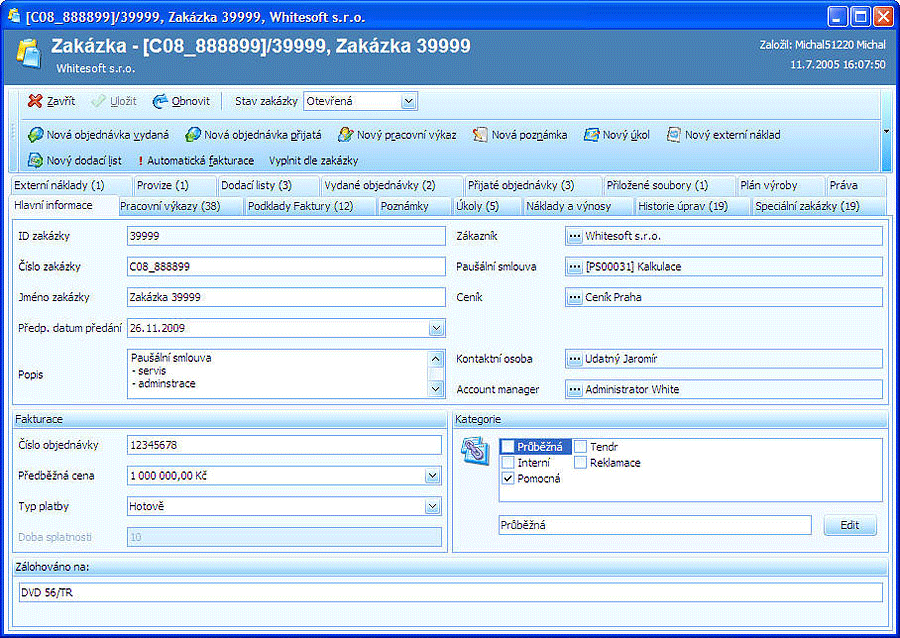Add a new note via Nová poznámka

[520, 134]
